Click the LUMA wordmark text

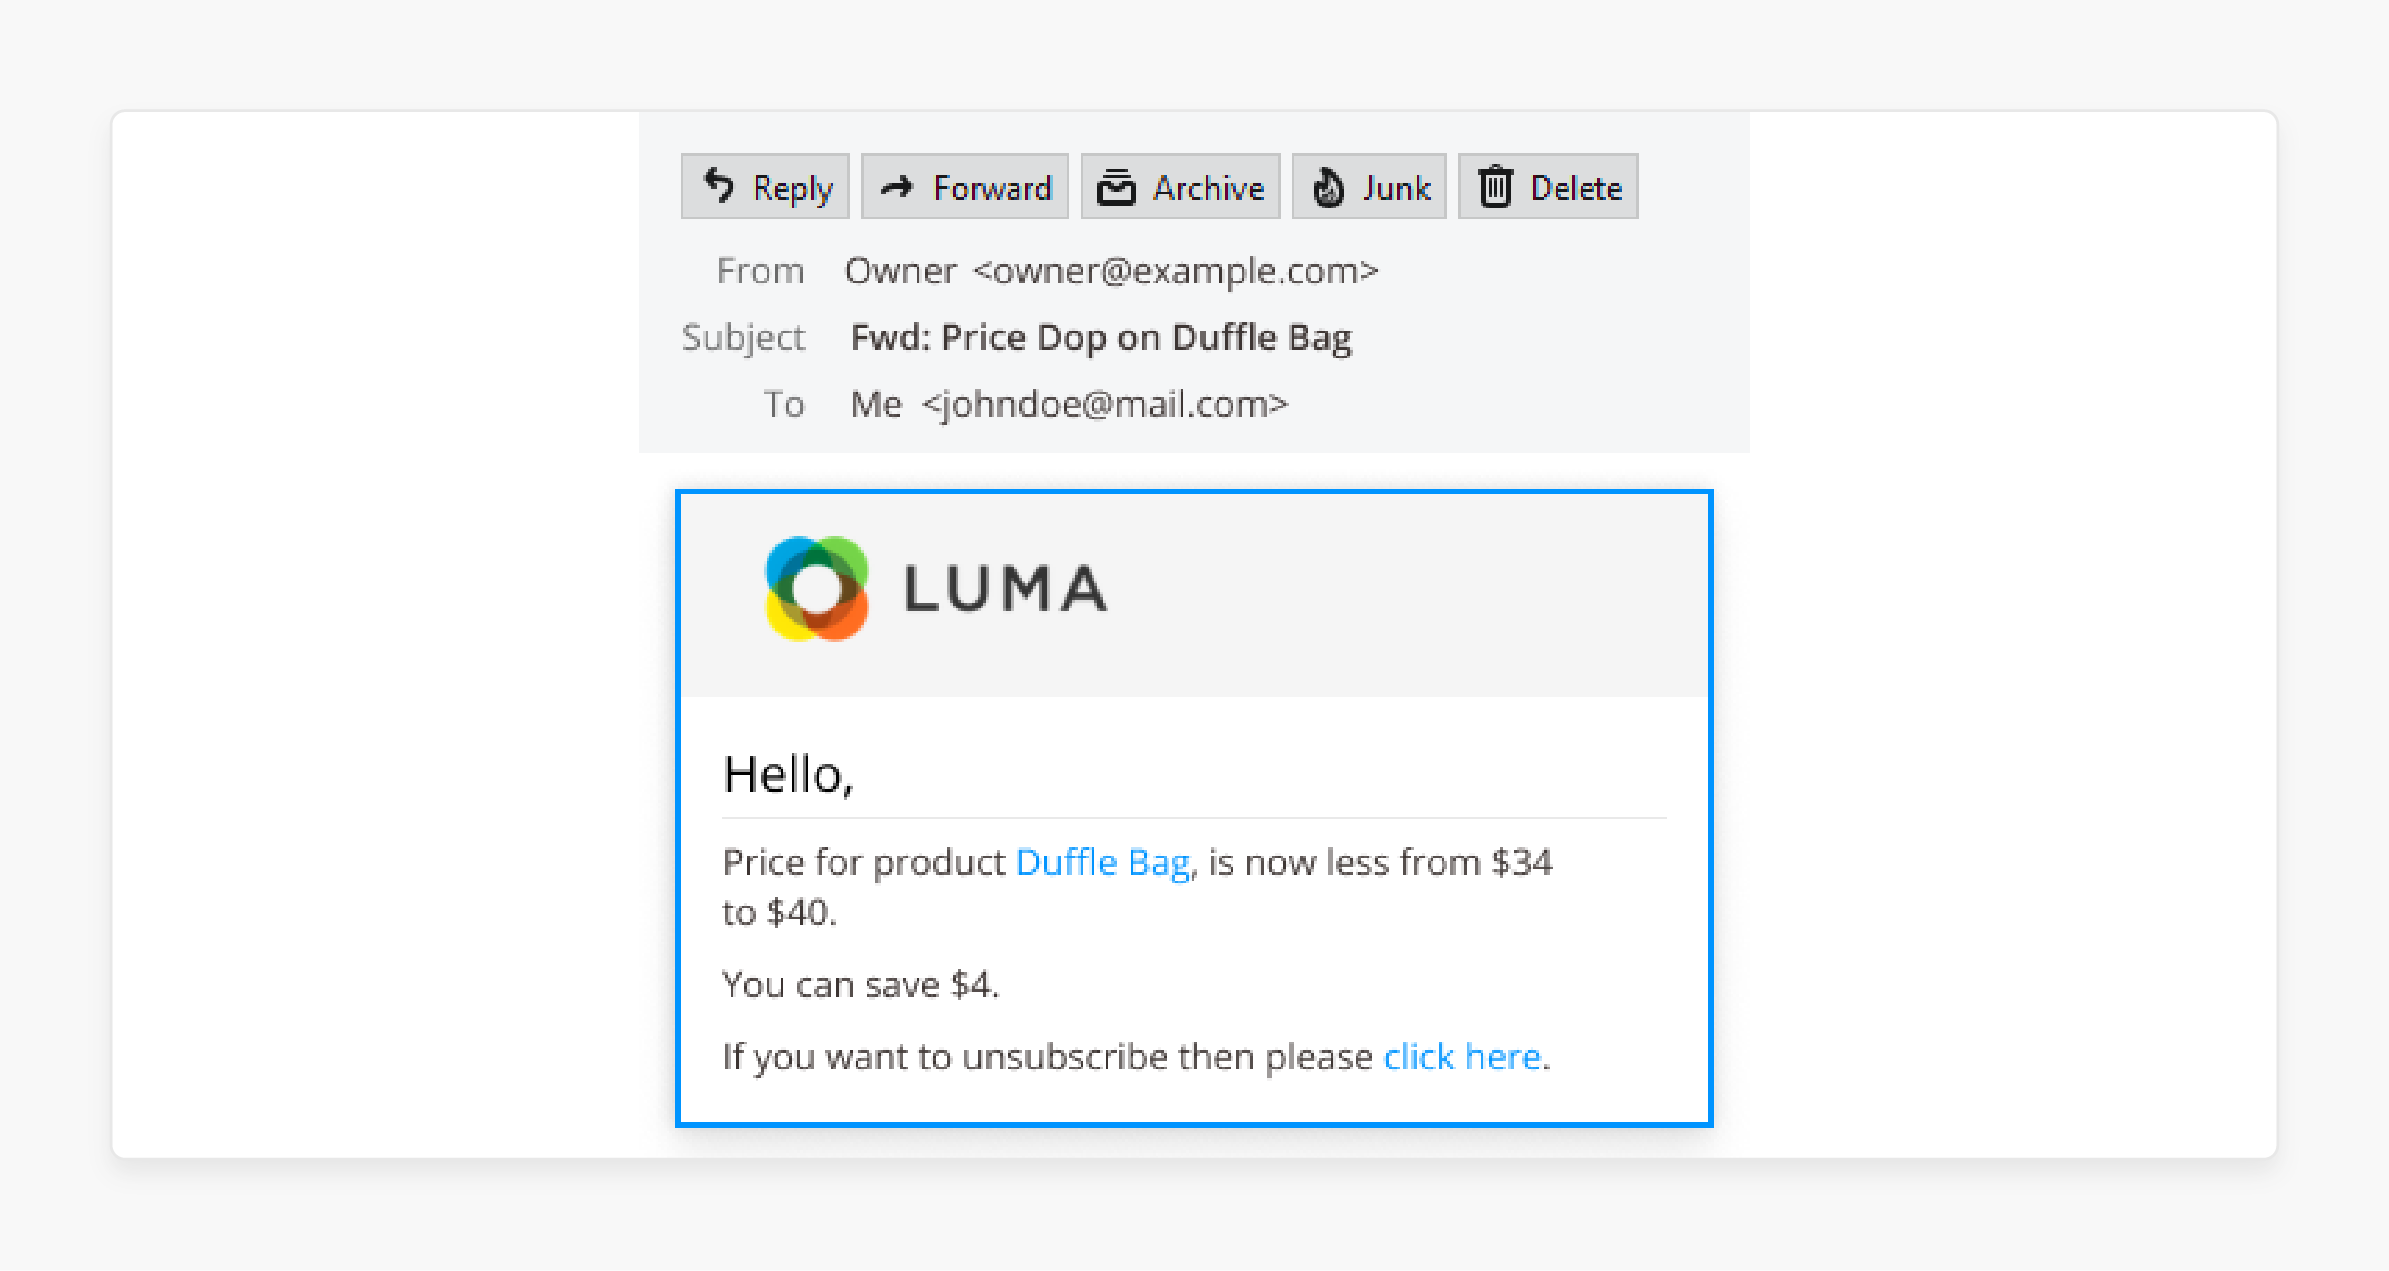pos(1005,588)
